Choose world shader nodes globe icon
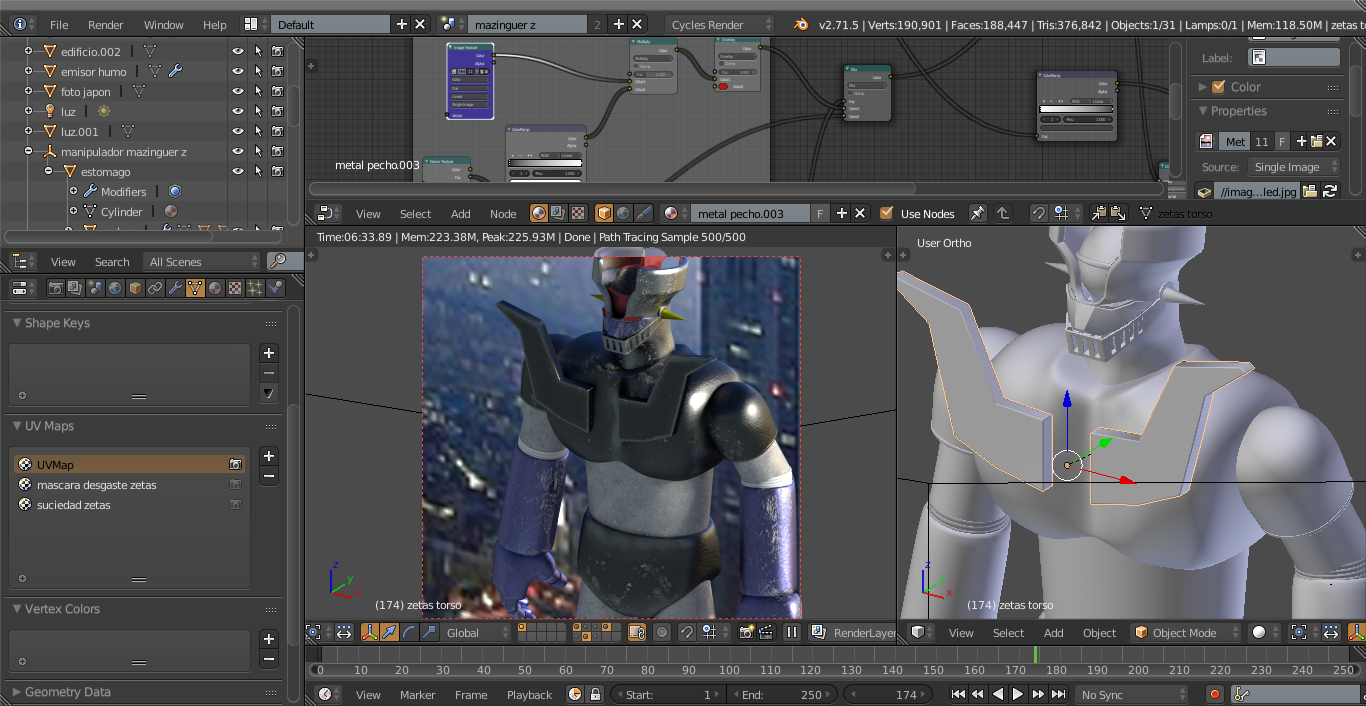The image size is (1366, 706). click(x=623, y=213)
